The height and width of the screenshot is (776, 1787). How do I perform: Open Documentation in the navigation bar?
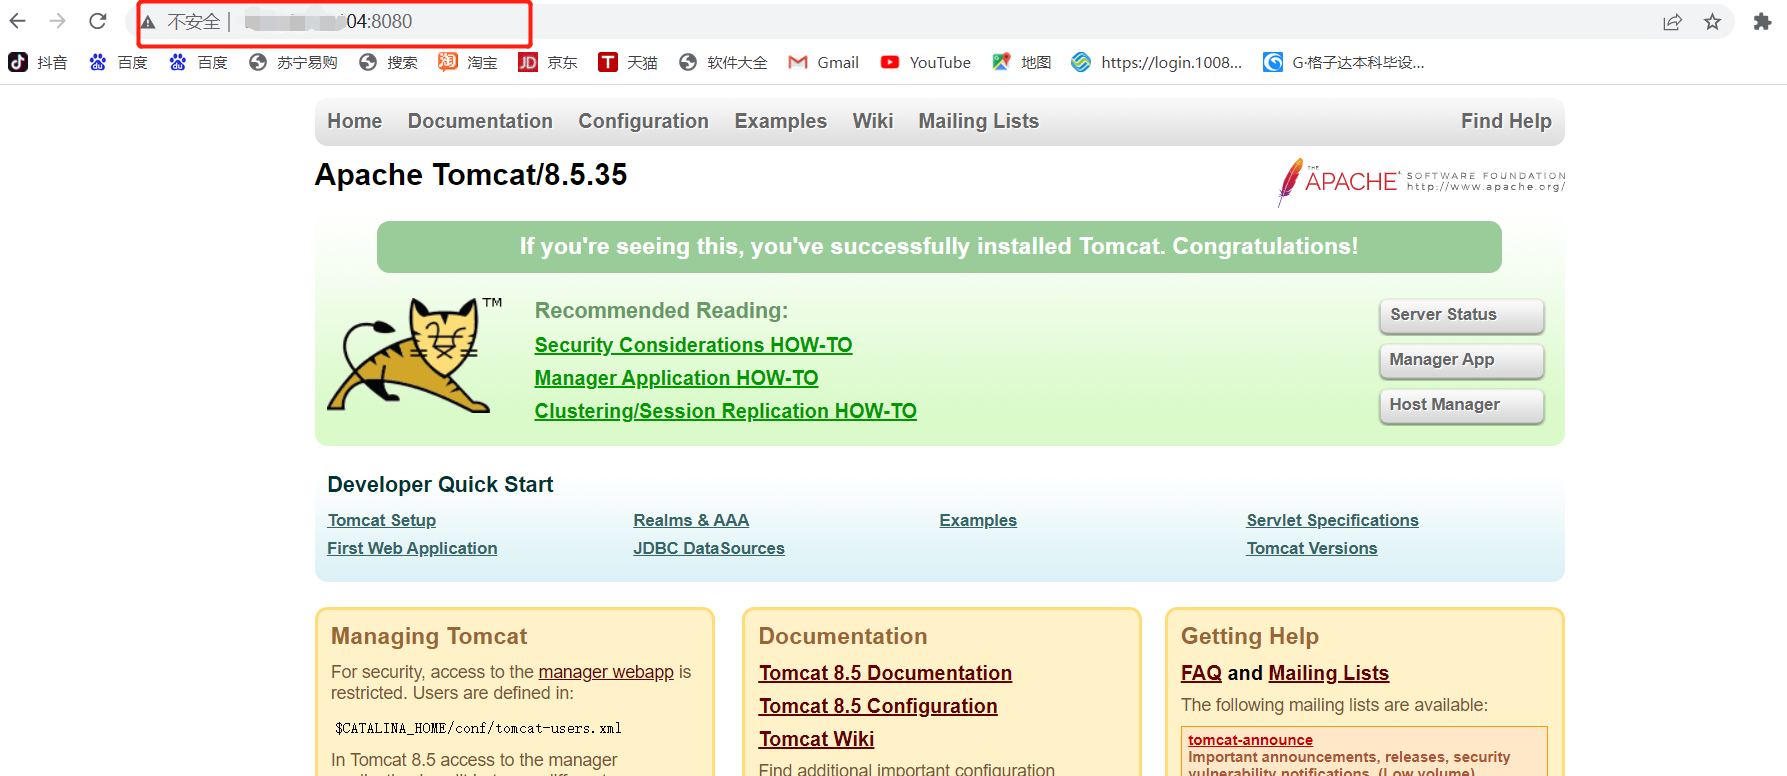click(x=480, y=121)
